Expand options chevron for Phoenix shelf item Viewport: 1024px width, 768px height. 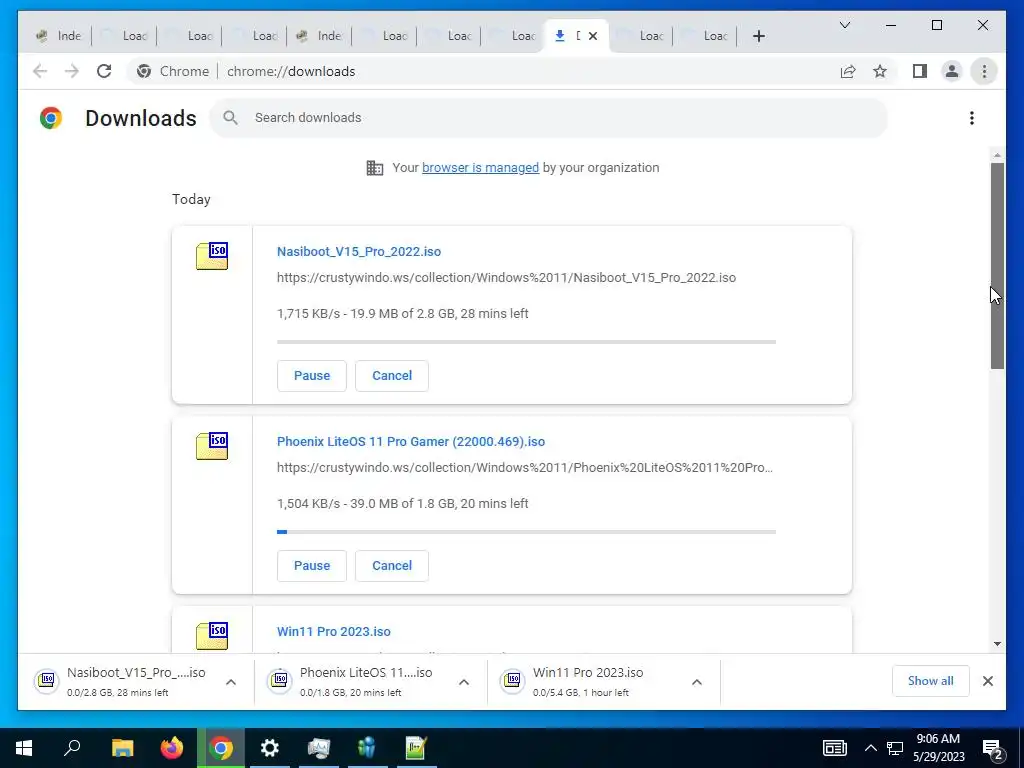point(464,682)
